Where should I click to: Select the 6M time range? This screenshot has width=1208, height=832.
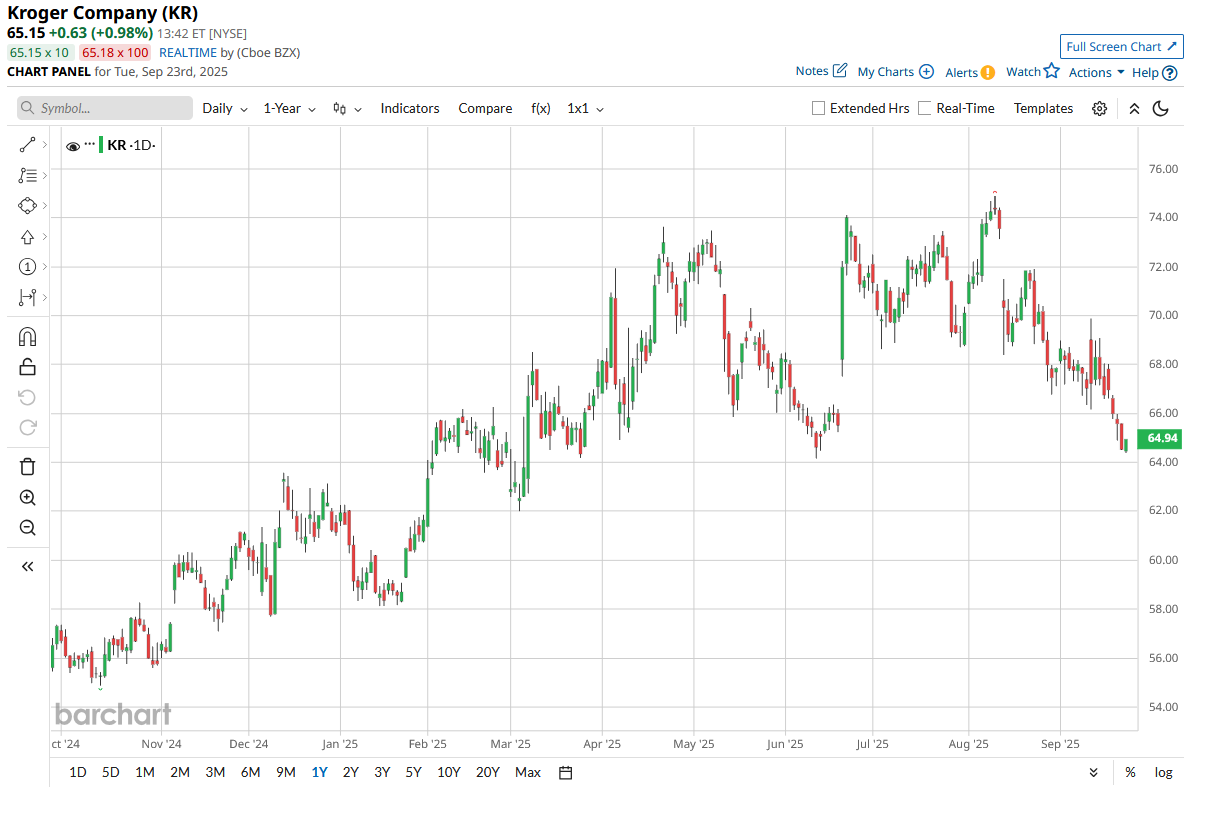[x=250, y=772]
